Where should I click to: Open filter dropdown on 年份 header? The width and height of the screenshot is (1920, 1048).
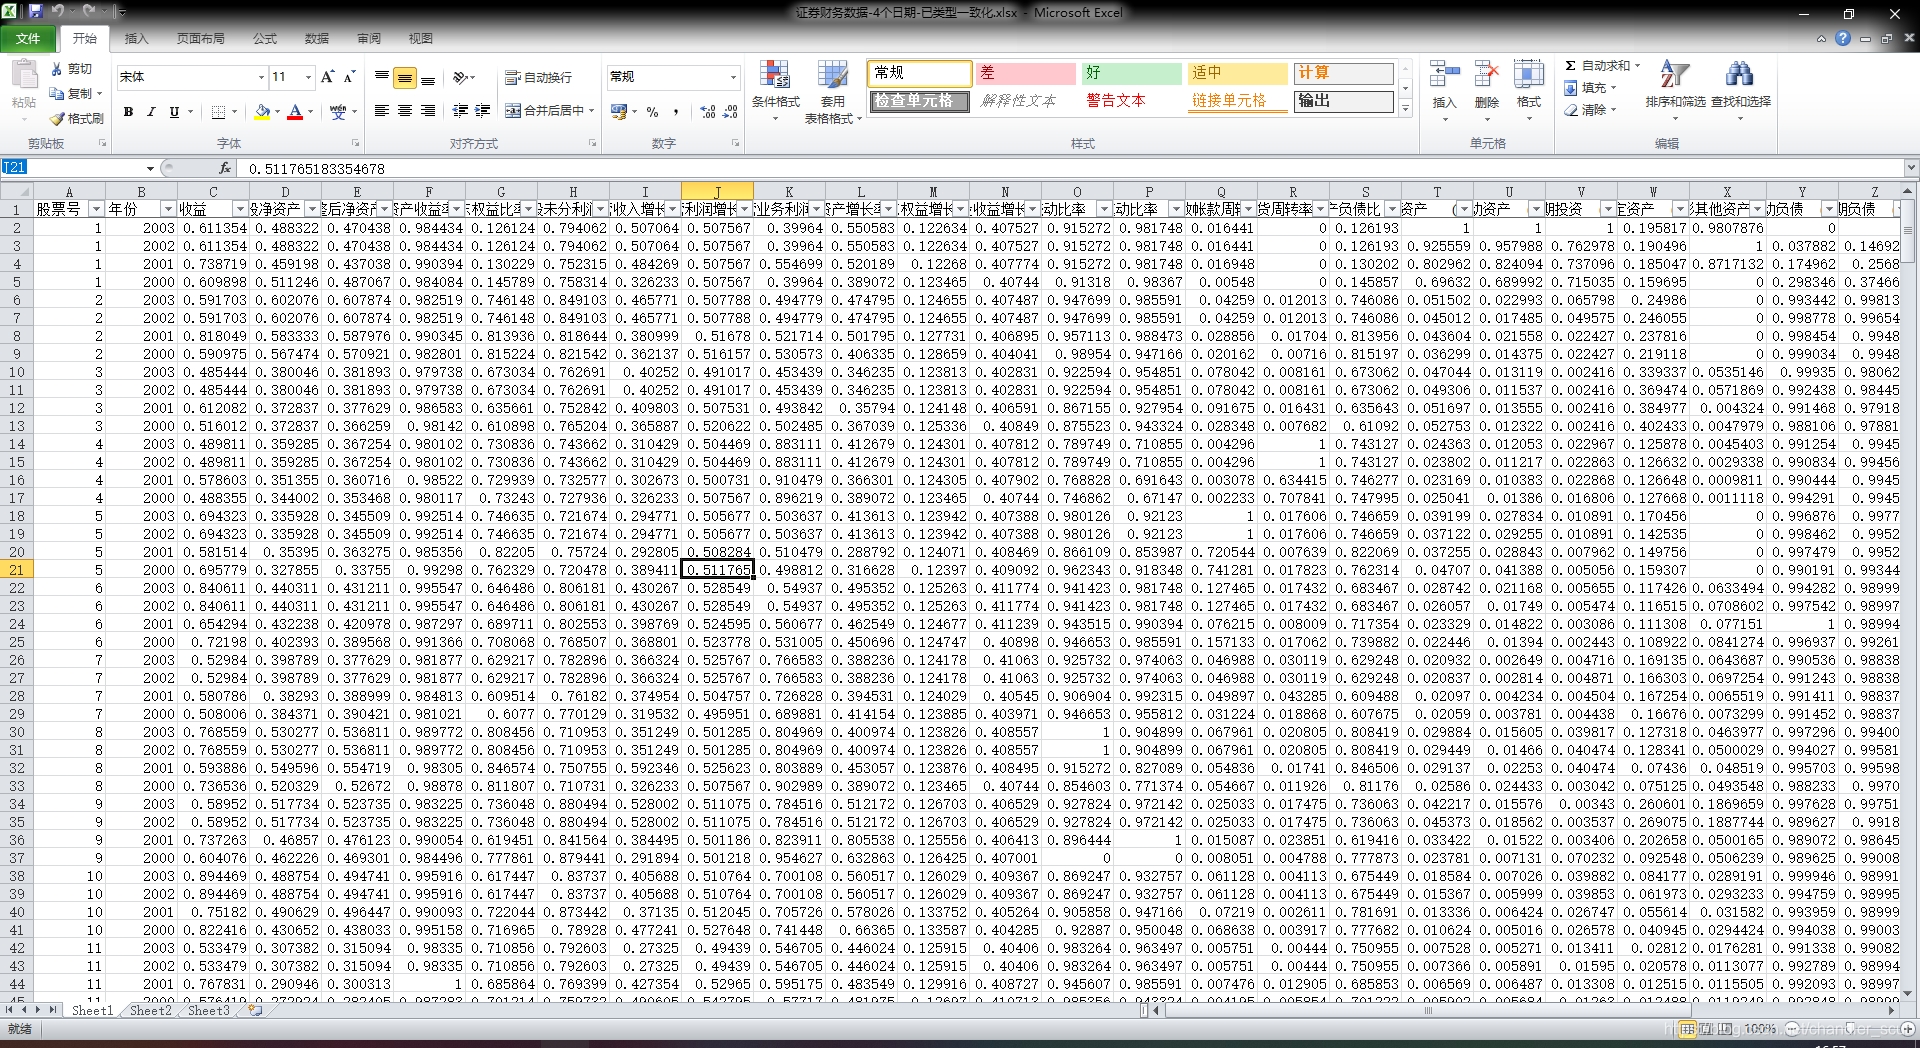click(x=168, y=209)
